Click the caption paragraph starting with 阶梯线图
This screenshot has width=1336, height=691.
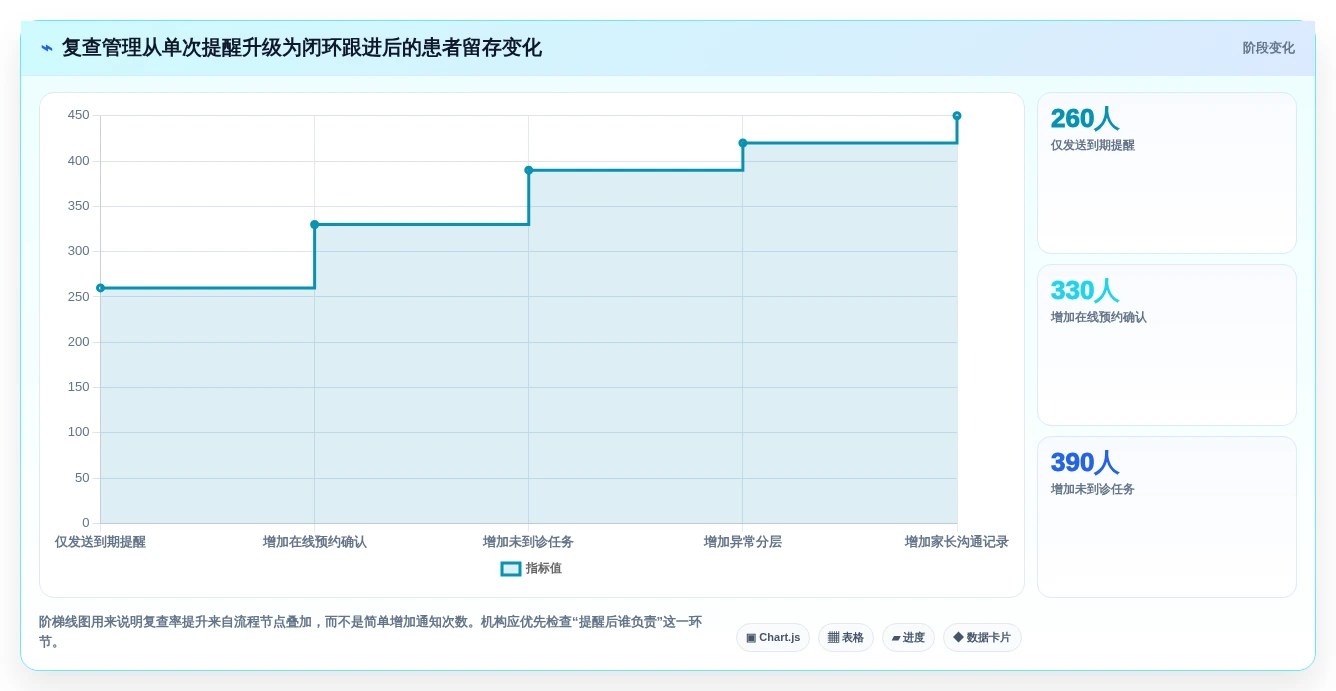pos(370,631)
